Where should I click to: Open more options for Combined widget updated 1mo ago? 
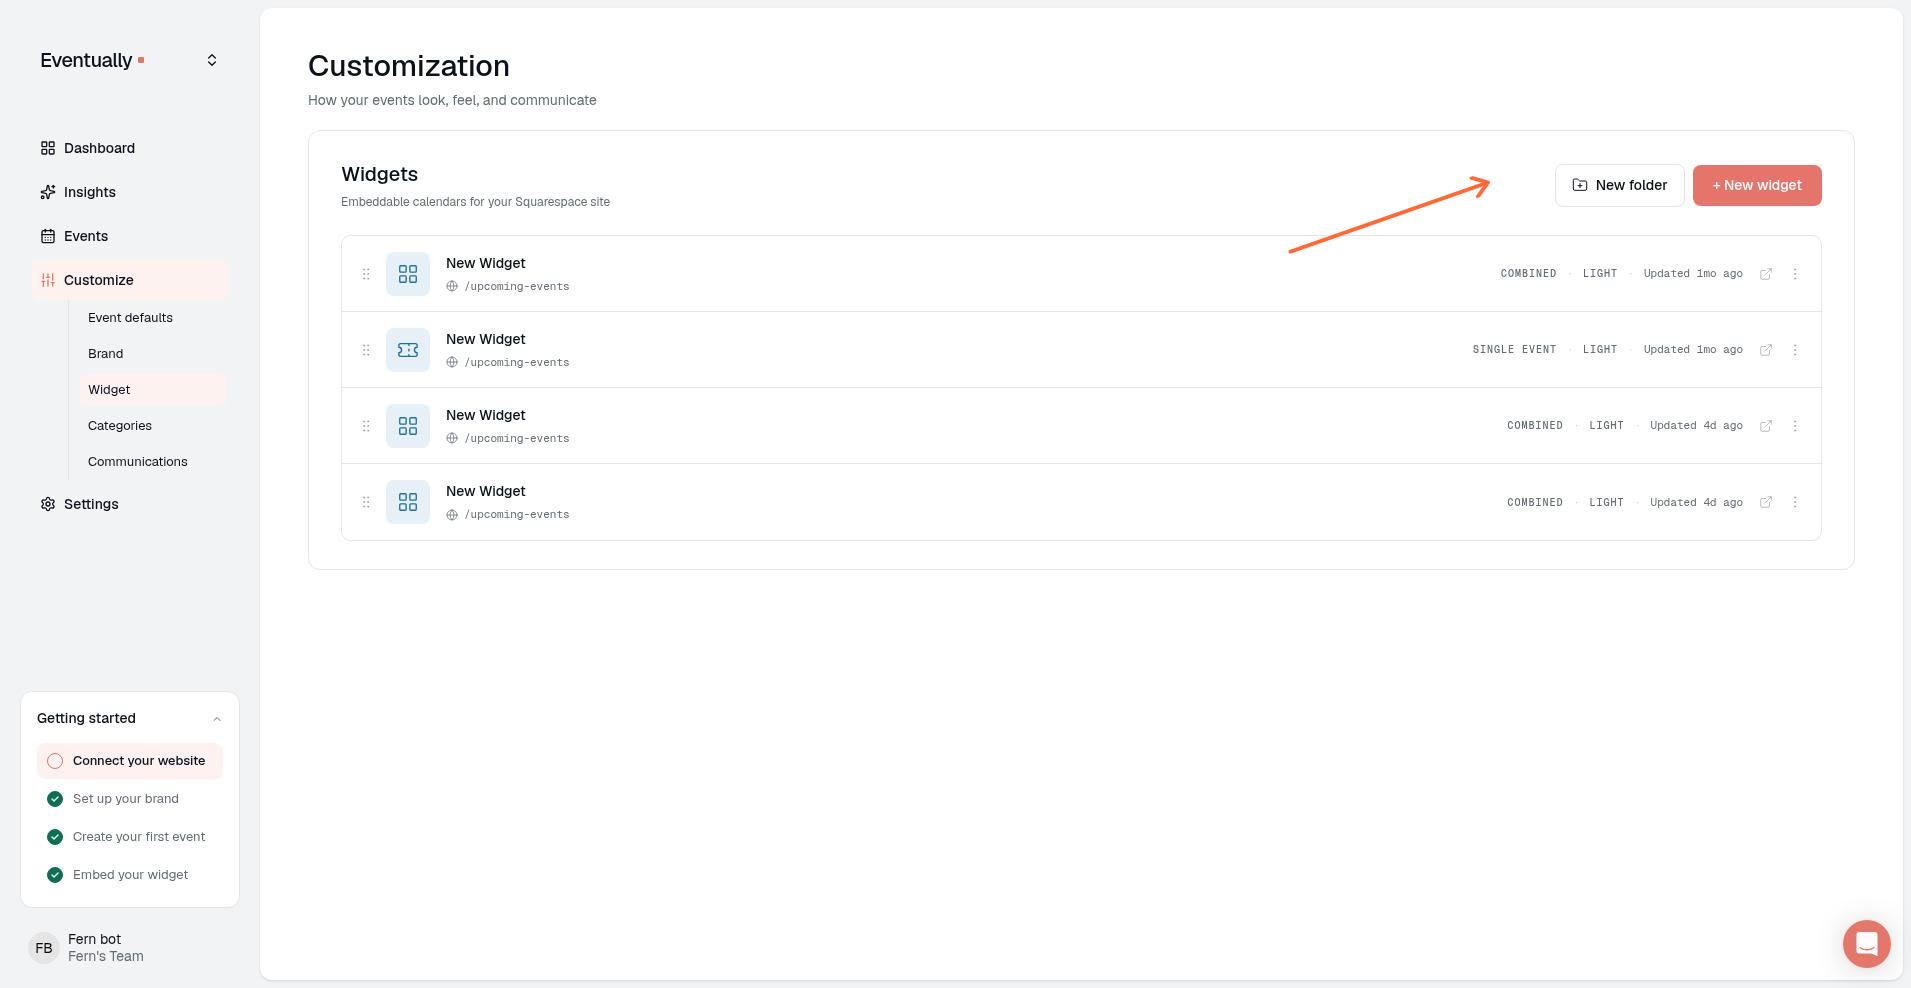tap(1795, 274)
